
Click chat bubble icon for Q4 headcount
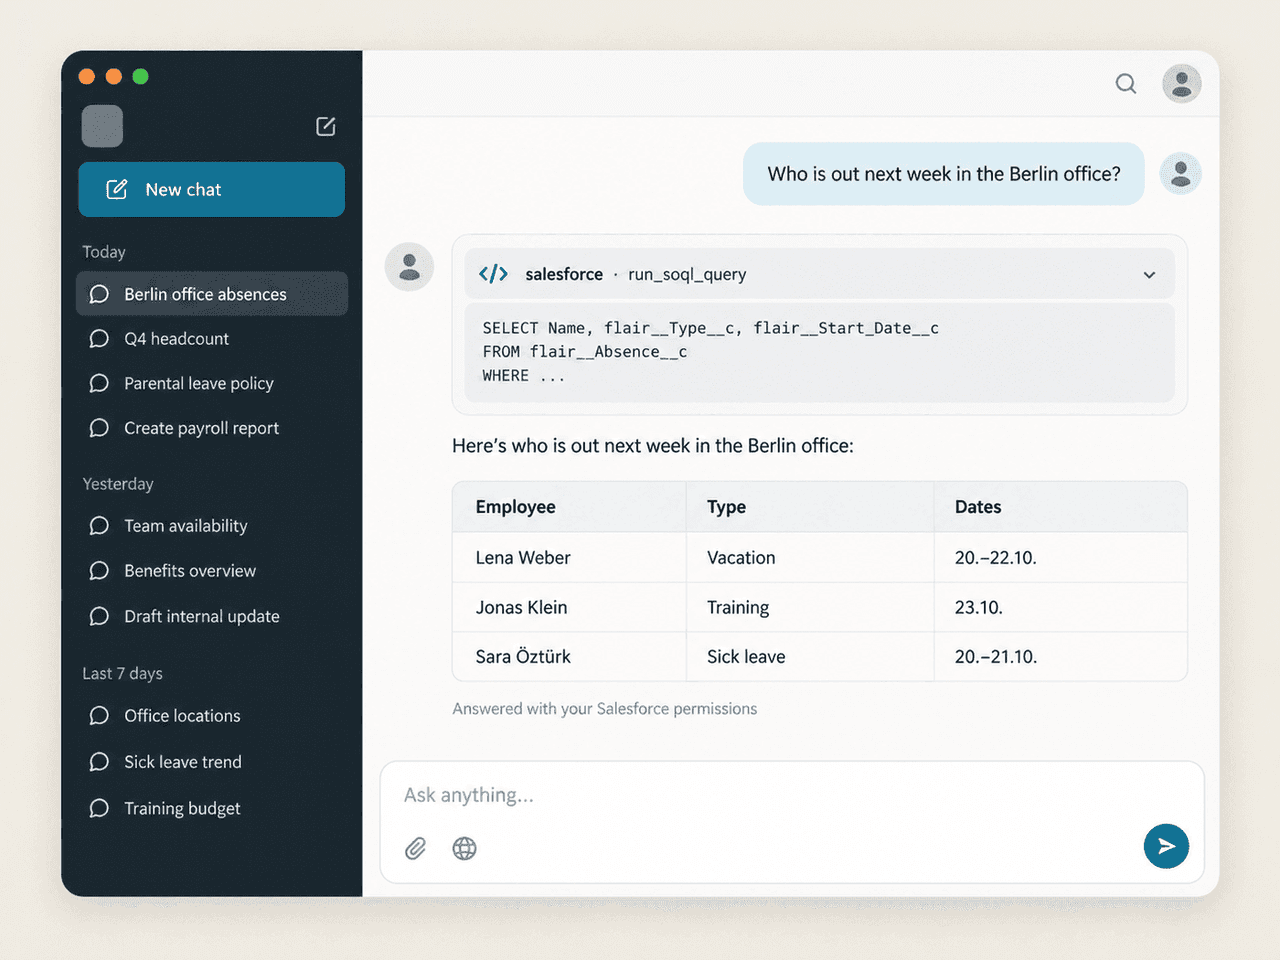tap(99, 339)
